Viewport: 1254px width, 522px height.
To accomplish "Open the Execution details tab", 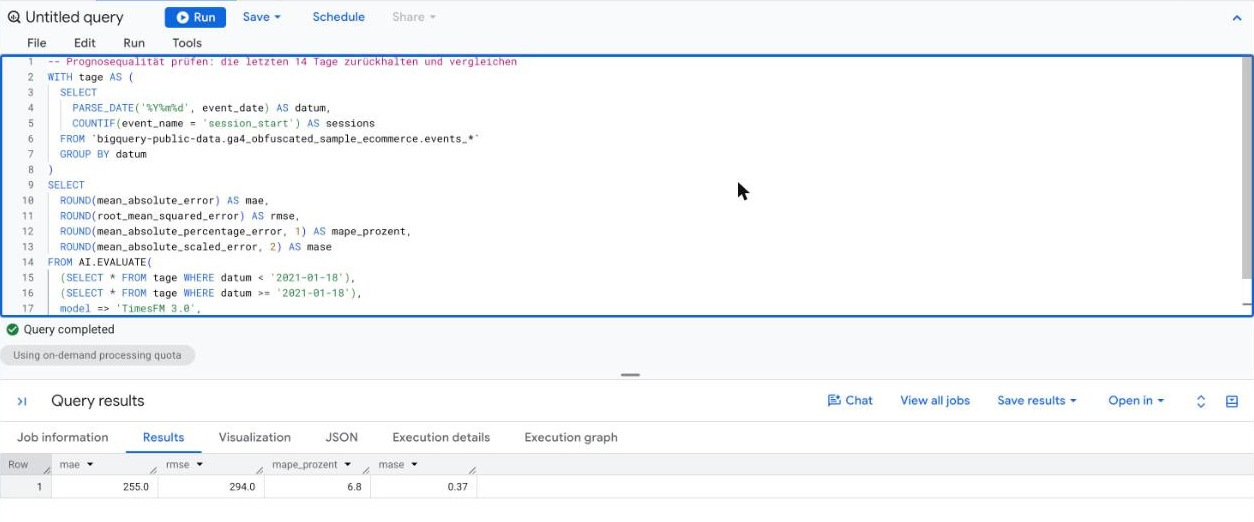I will click(x=441, y=437).
